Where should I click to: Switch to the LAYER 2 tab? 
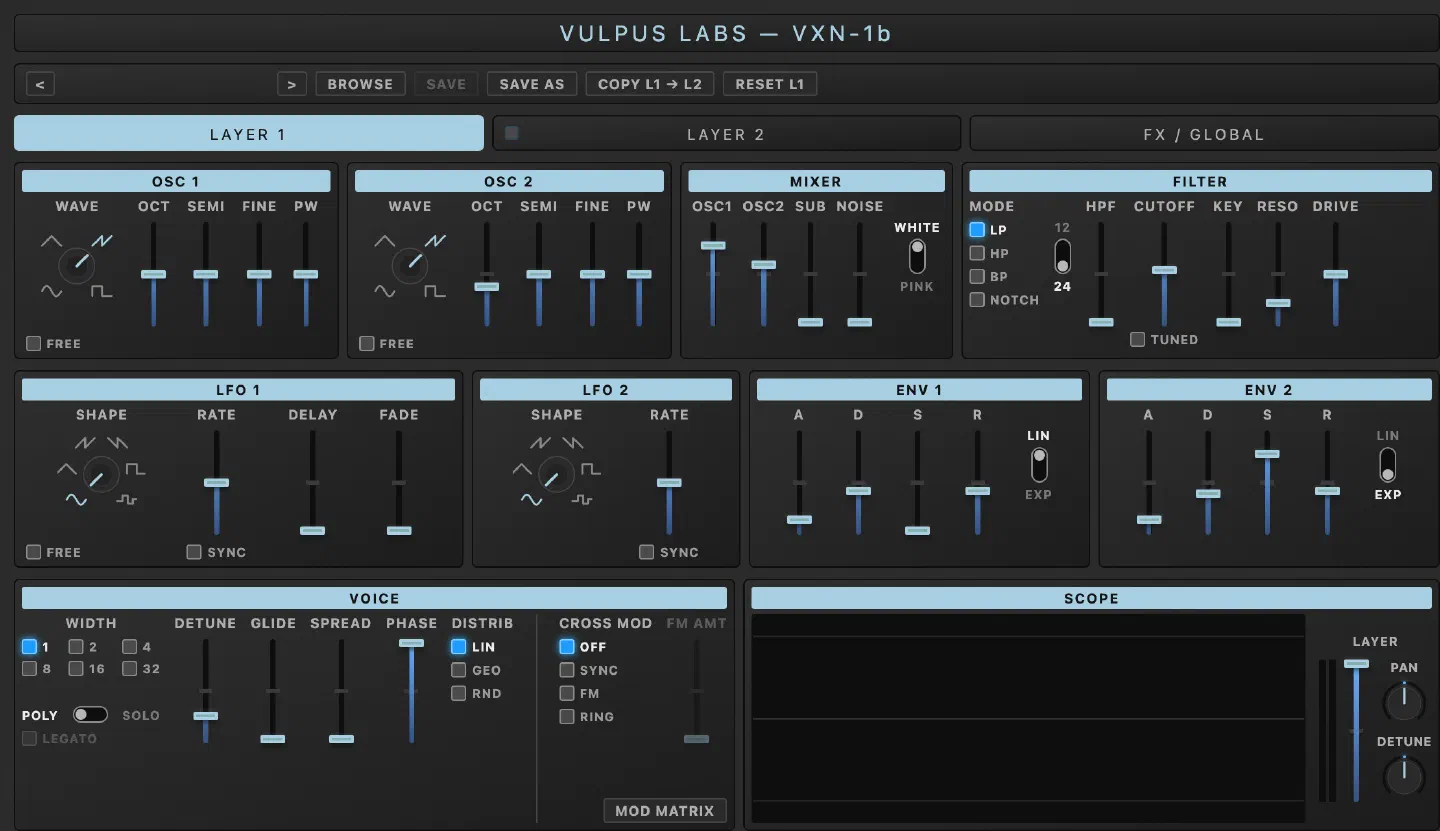click(726, 134)
